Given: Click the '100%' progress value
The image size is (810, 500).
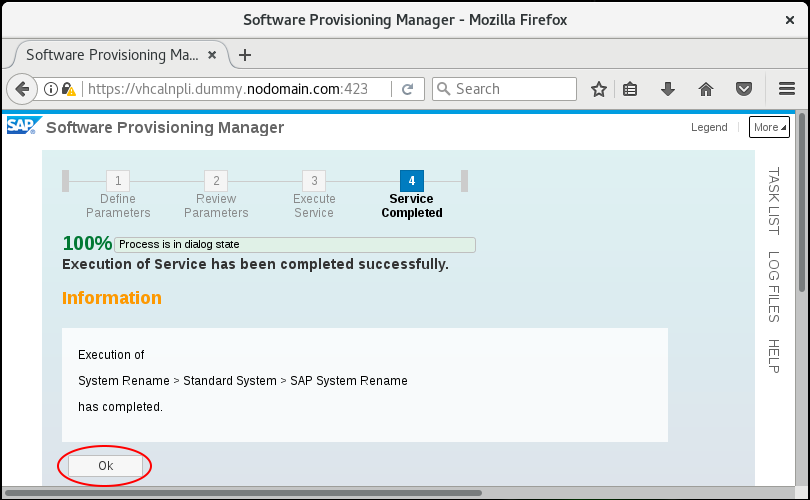Looking at the screenshot, I should tap(87, 243).
